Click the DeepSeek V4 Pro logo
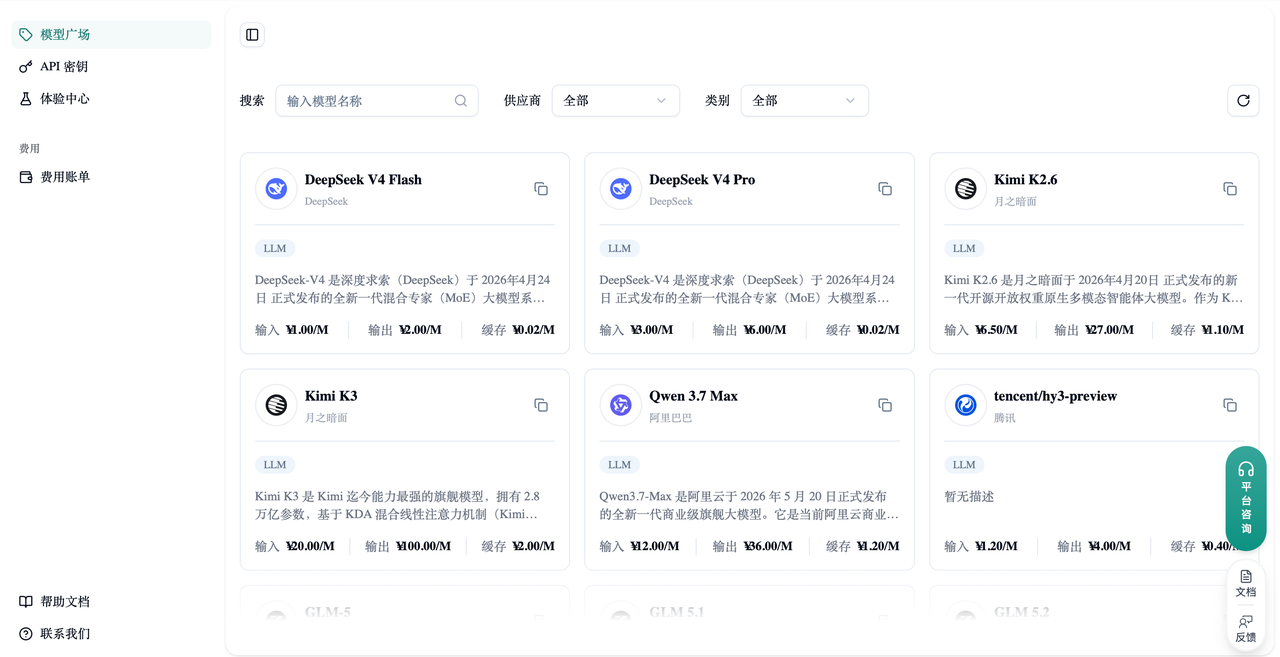This screenshot has height=657, width=1280. 621,189
